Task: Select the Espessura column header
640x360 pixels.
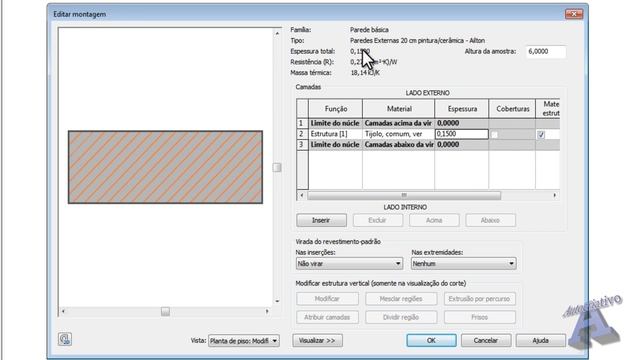Action: click(462, 109)
